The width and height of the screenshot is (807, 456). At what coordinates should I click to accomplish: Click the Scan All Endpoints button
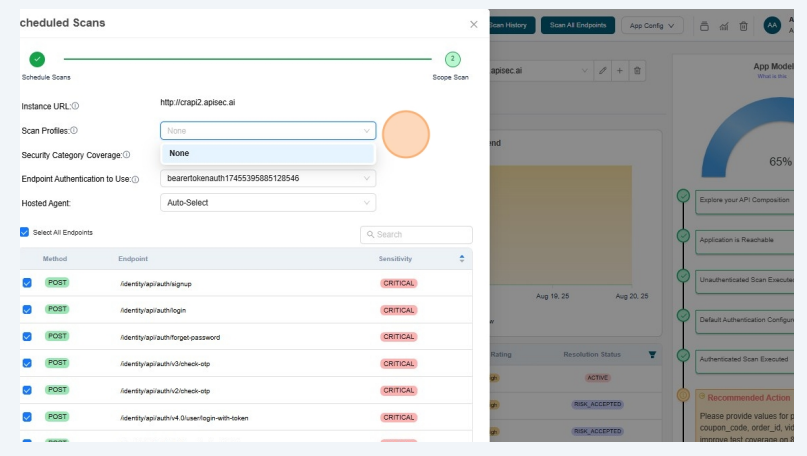577,26
